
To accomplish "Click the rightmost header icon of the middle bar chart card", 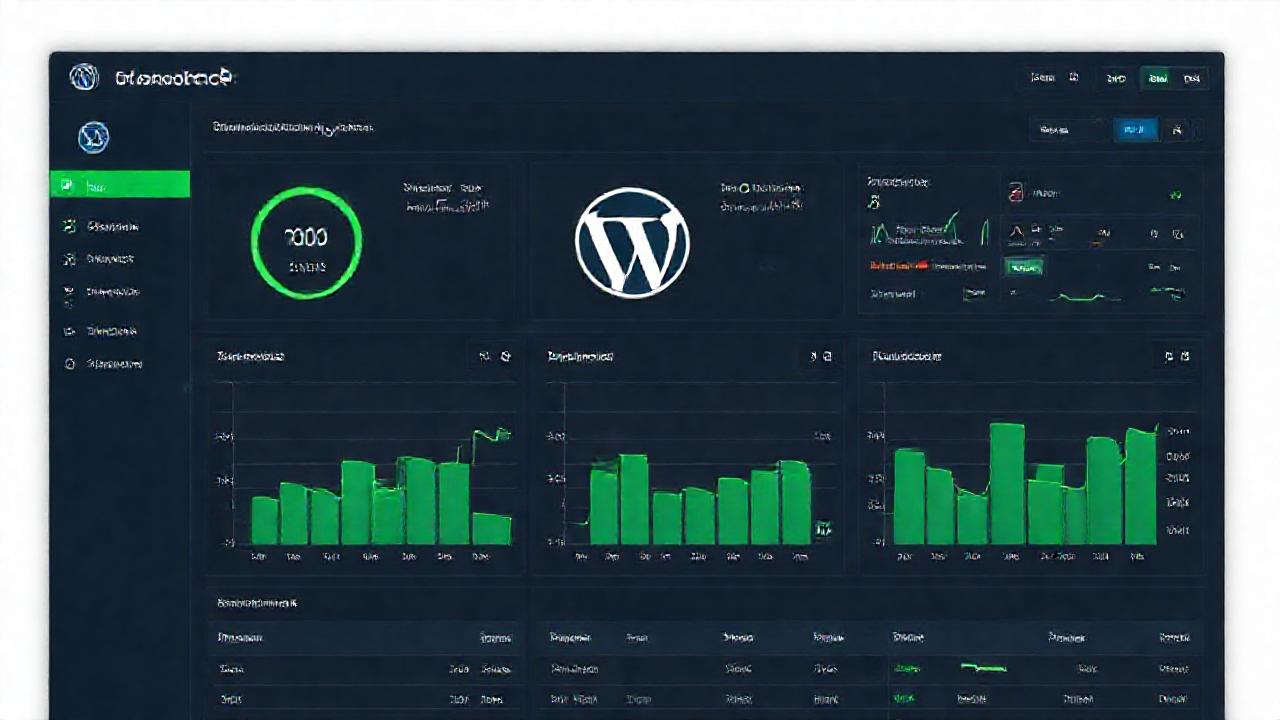I will 828,356.
